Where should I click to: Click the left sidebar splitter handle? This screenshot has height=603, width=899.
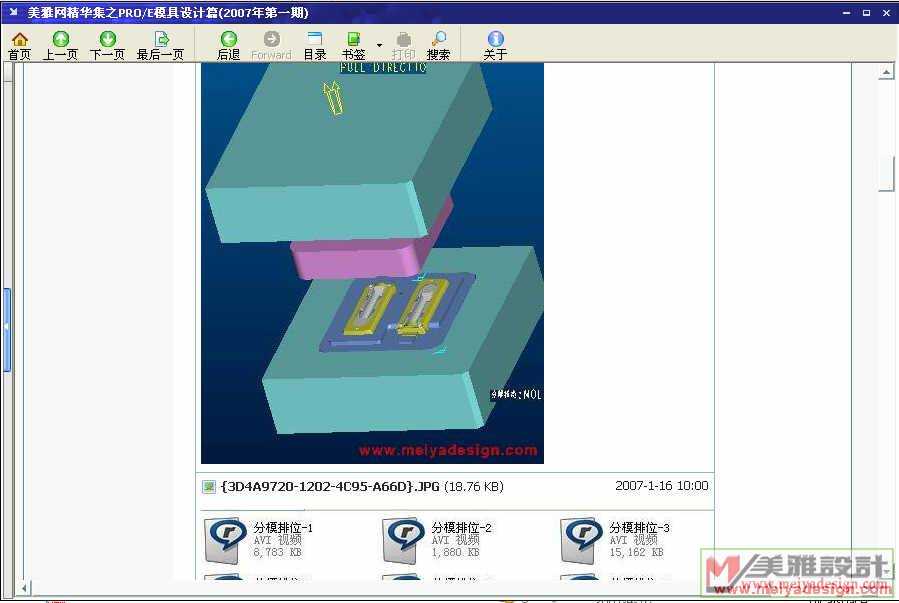coord(7,330)
